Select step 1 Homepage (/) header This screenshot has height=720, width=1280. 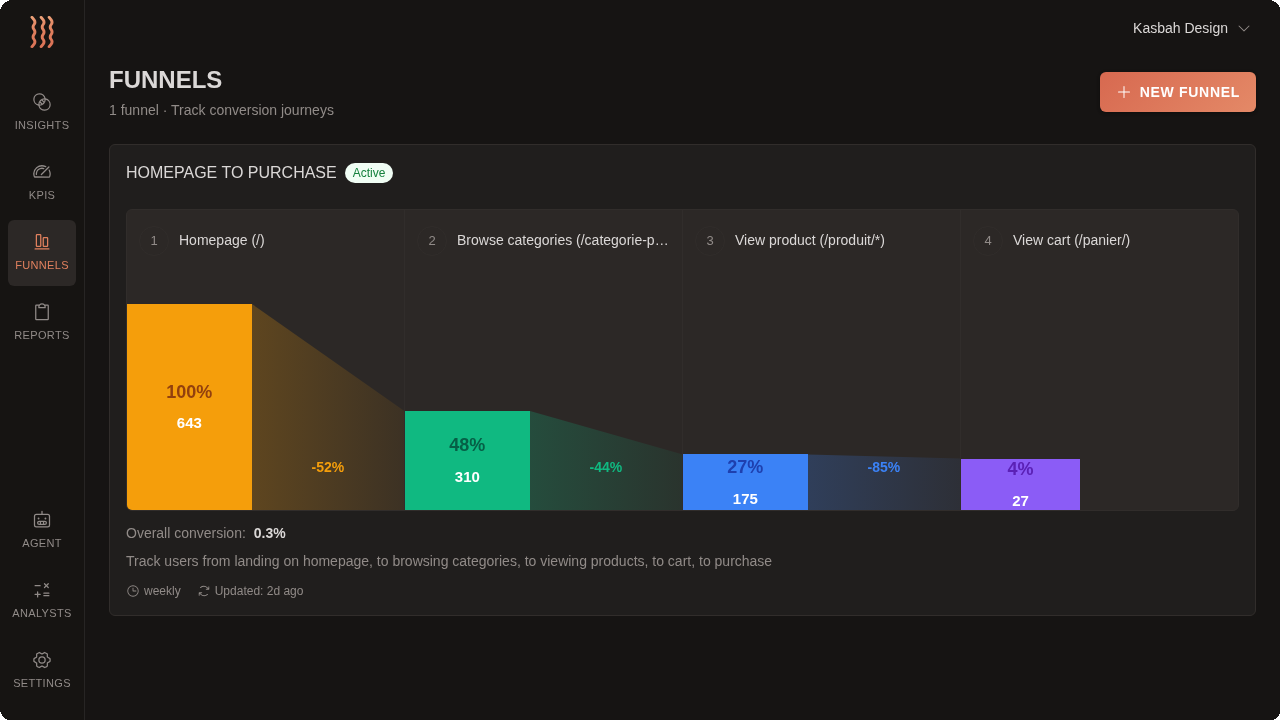[265, 240]
